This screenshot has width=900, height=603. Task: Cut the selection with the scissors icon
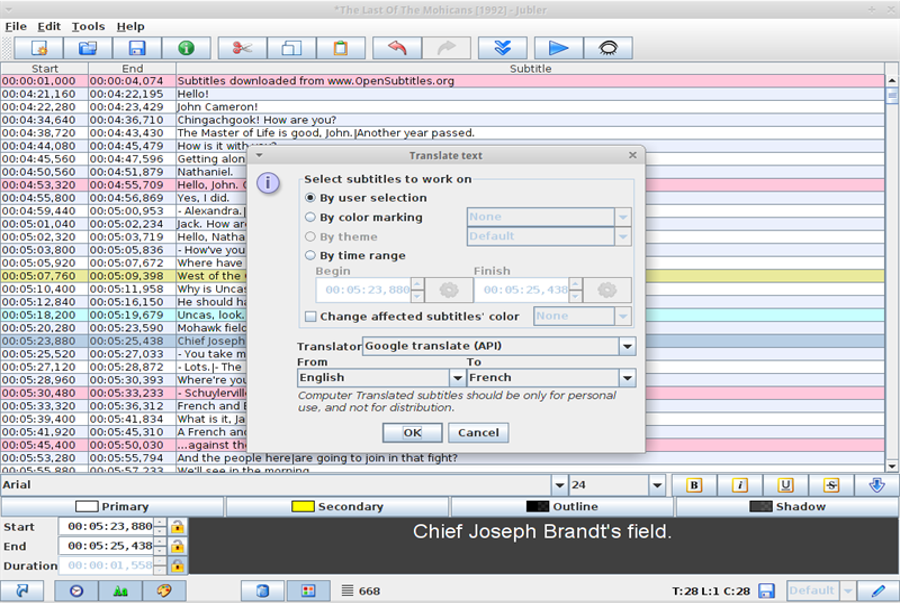[242, 48]
